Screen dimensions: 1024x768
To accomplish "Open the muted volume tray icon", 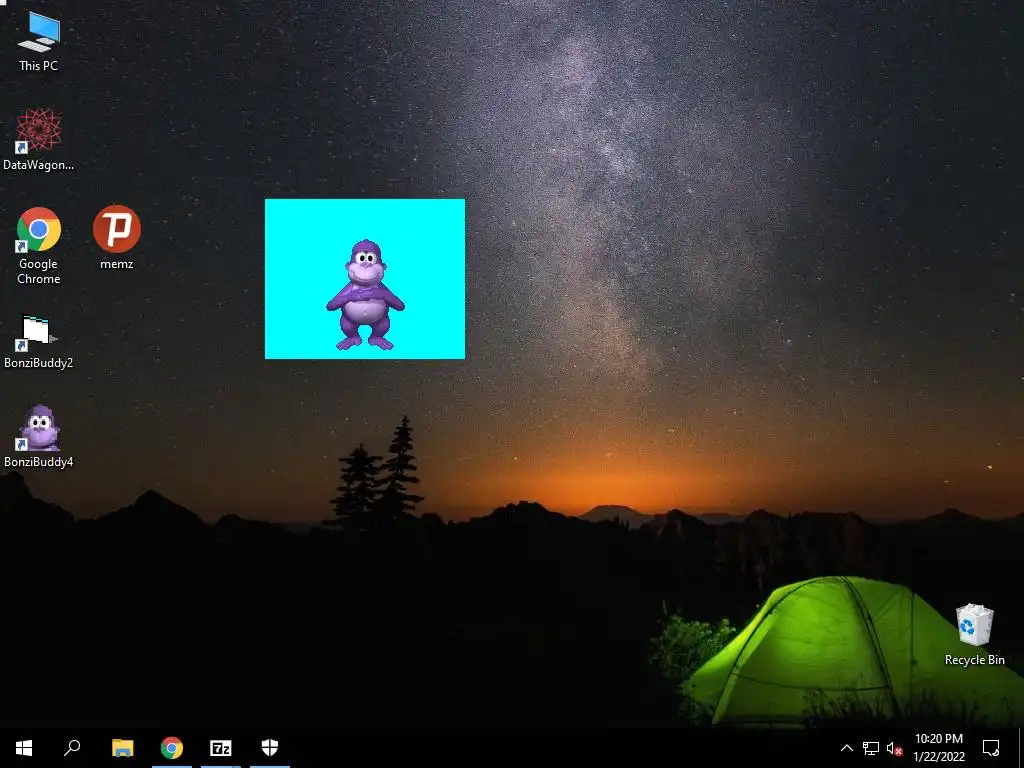I will (894, 748).
